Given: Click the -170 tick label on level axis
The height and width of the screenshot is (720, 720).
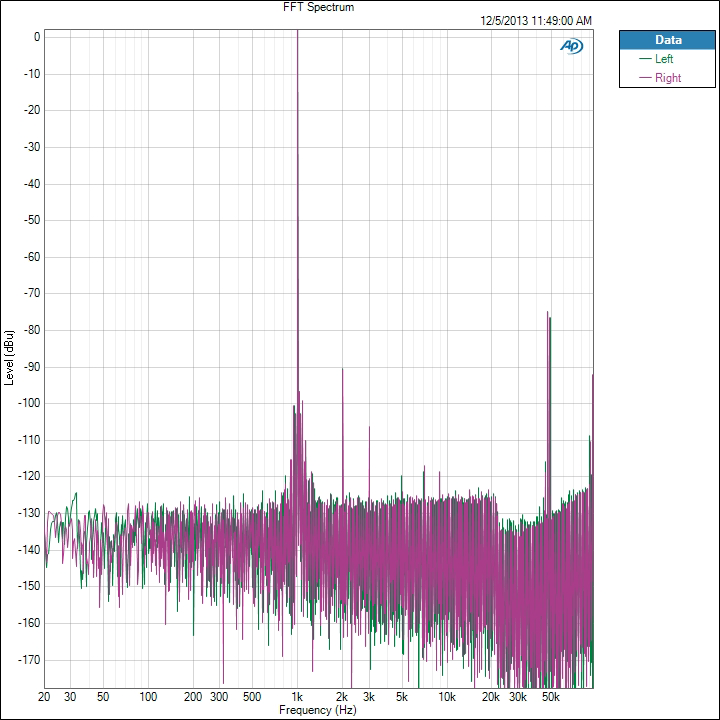Looking at the screenshot, I should (28, 660).
